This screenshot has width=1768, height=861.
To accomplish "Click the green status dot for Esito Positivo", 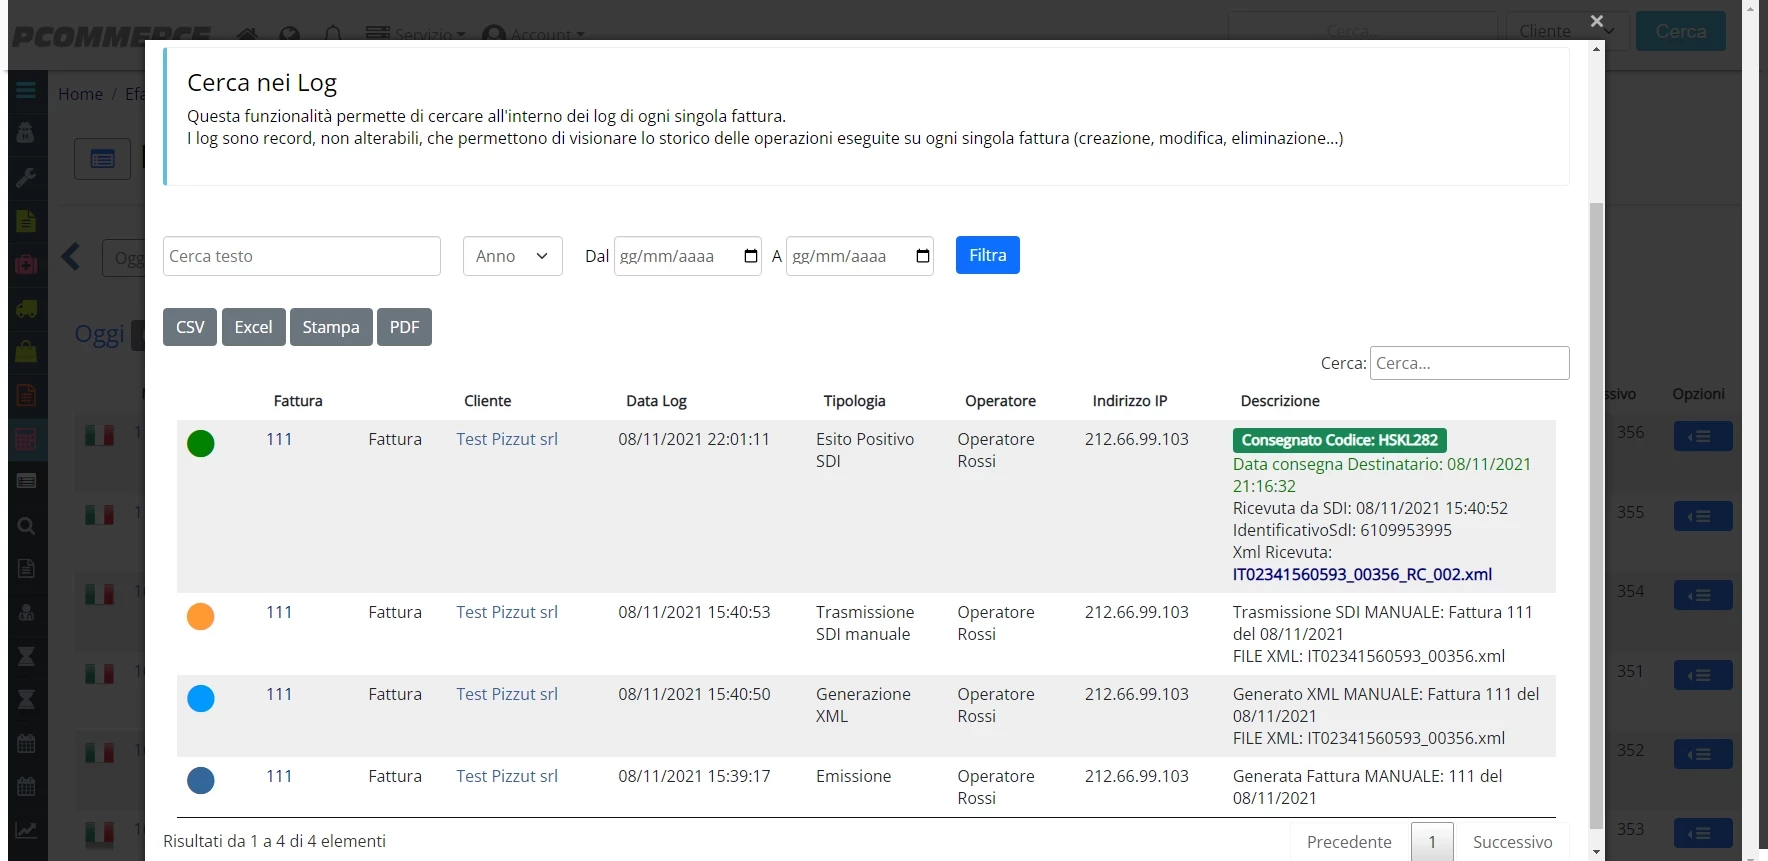I will tap(201, 443).
